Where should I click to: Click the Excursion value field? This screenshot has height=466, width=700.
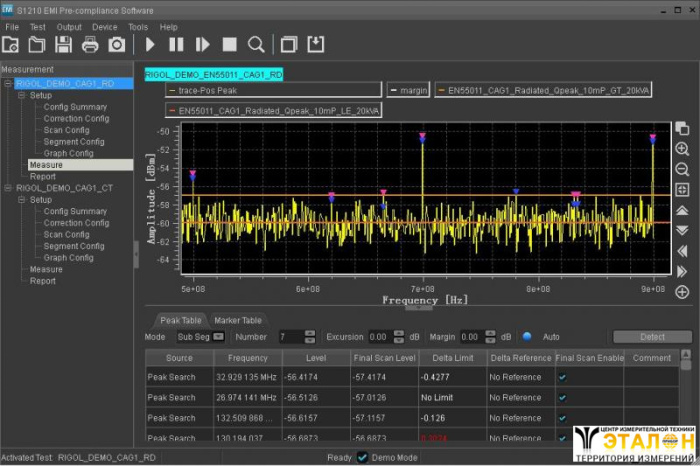381,337
